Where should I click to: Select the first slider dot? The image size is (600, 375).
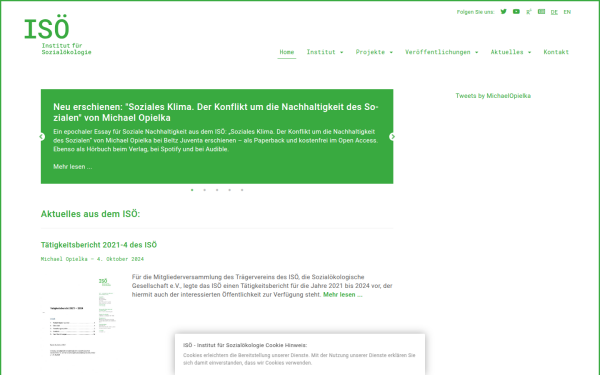(x=192, y=190)
